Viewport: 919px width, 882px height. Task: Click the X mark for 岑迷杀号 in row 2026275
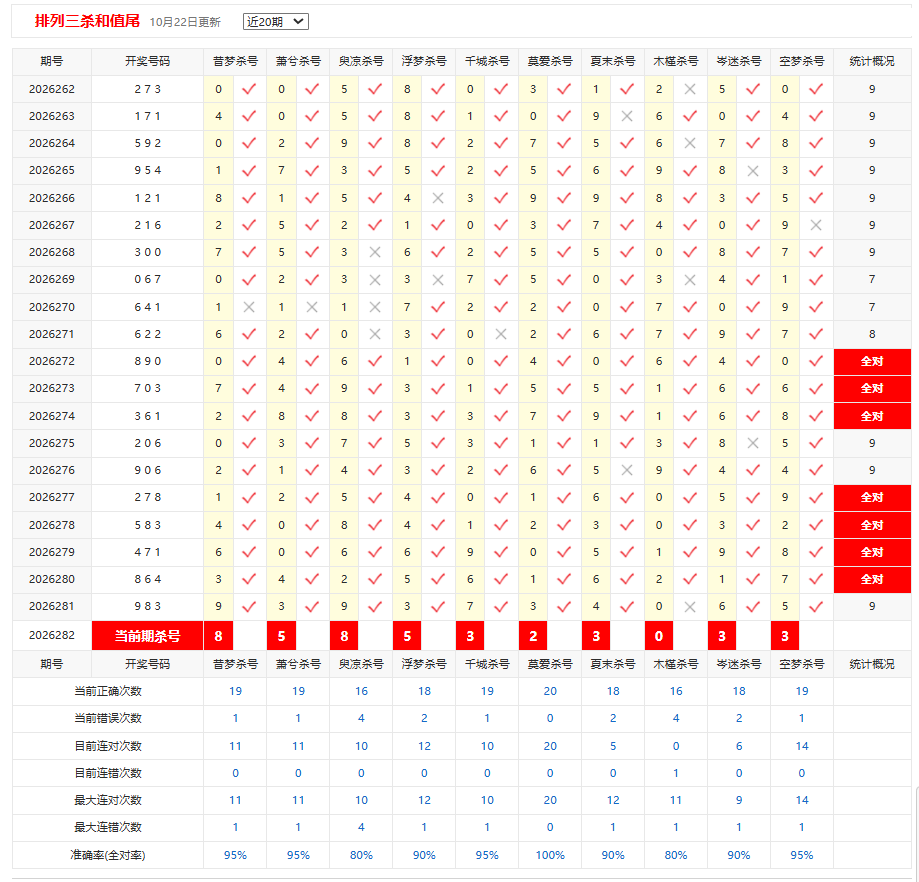[x=753, y=443]
